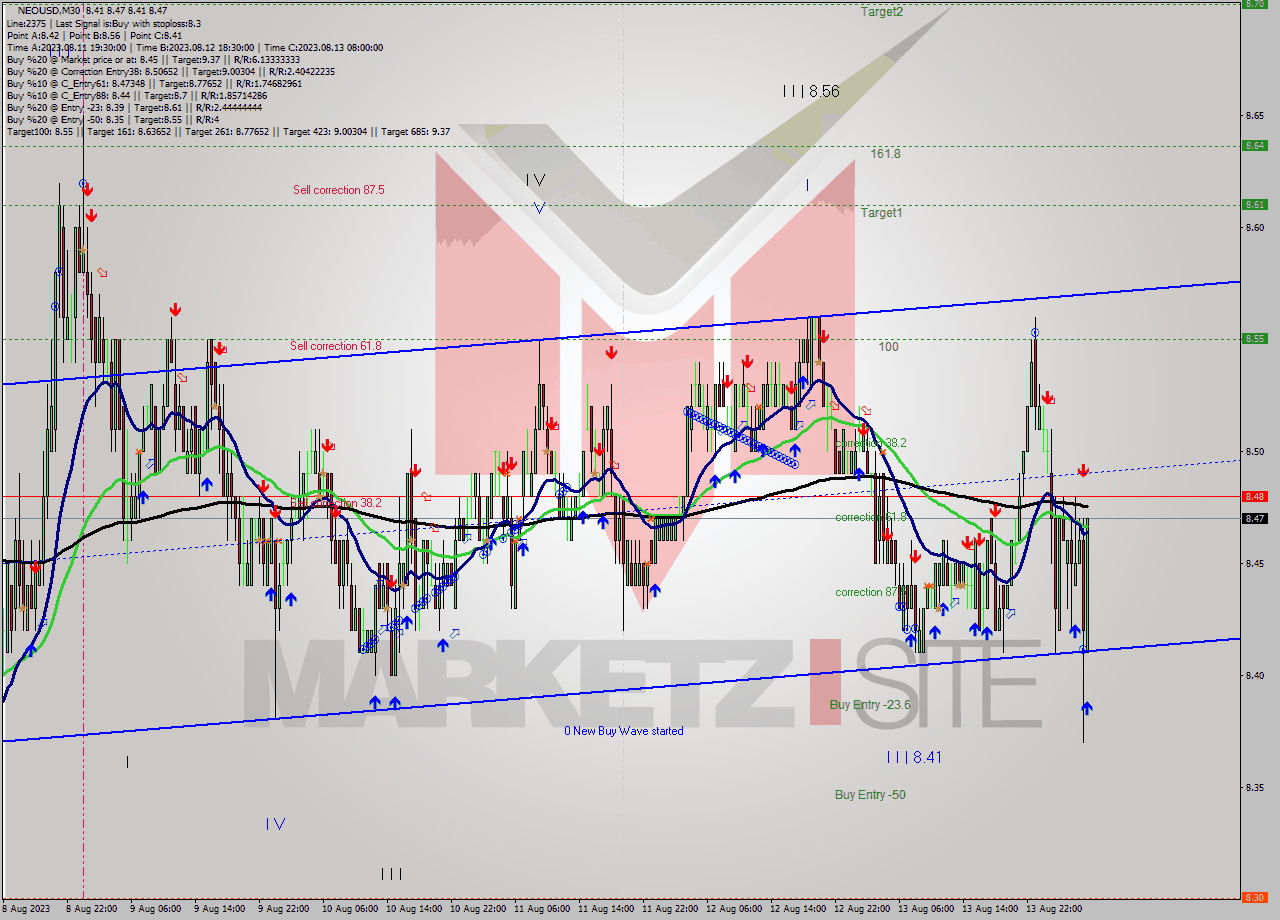Click the '13 Aug 06:00' time label

tap(926, 909)
